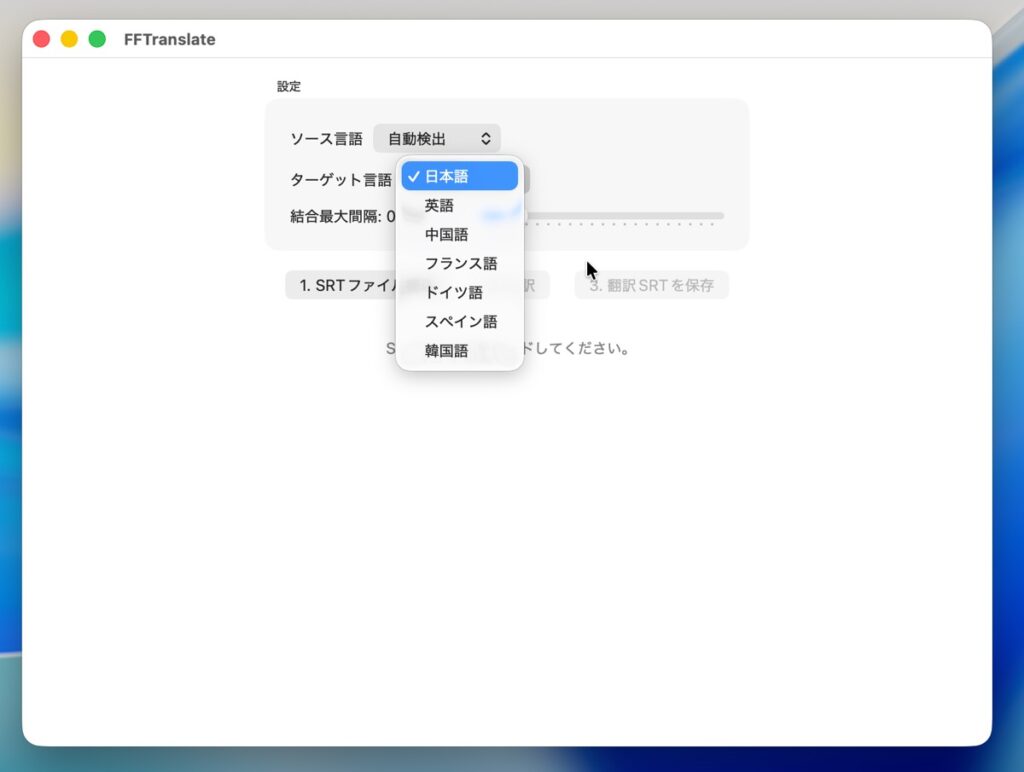
Task: Click the FFTranslate window title
Action: [x=169, y=40]
